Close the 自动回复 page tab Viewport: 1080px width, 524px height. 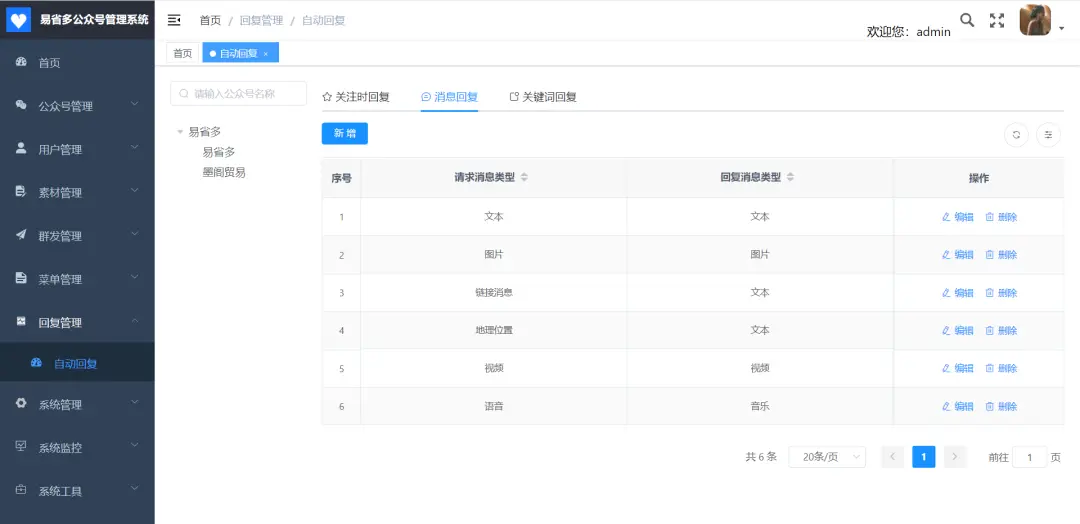pos(266,54)
